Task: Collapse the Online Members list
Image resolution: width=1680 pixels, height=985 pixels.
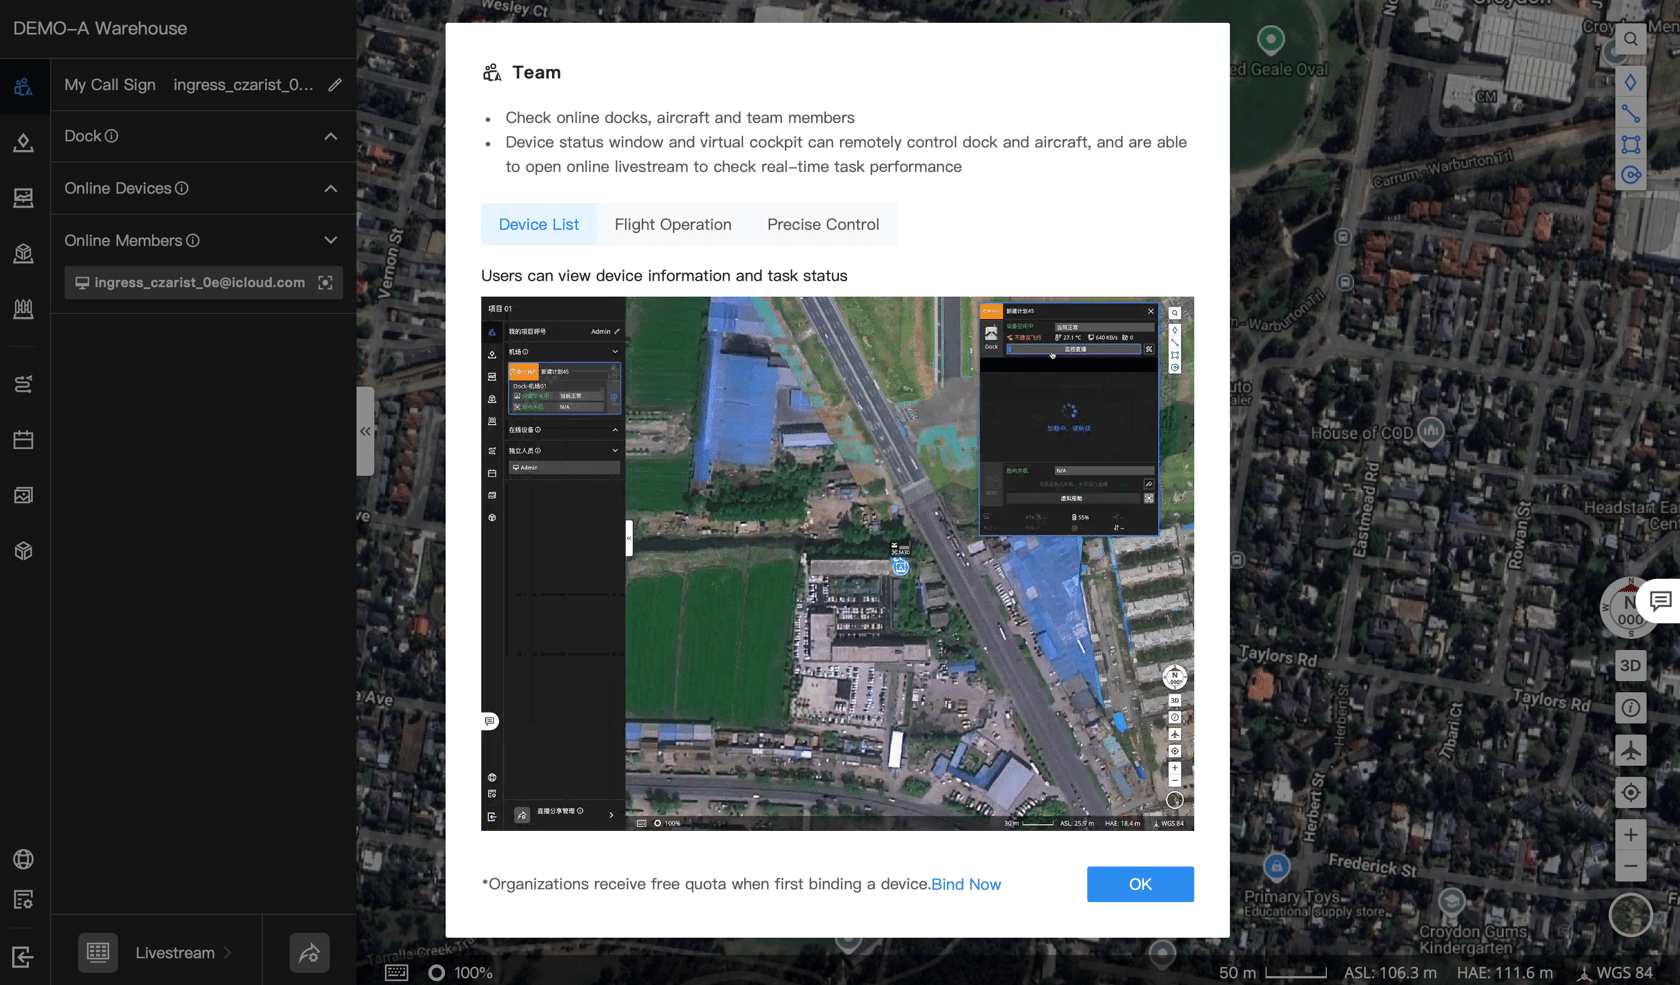Action: point(330,240)
